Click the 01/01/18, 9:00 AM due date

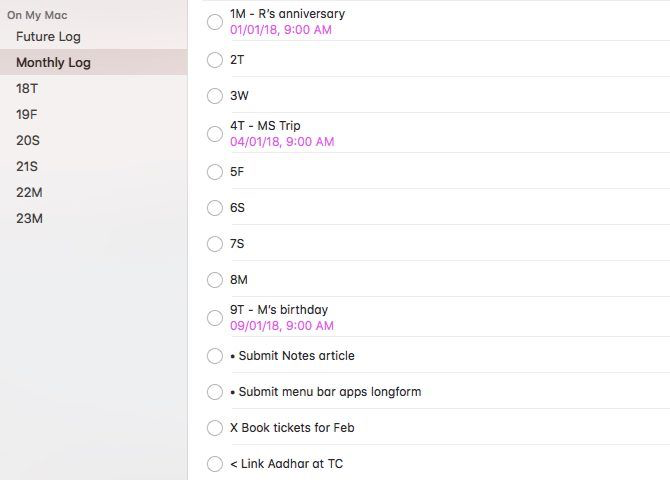tap(281, 30)
